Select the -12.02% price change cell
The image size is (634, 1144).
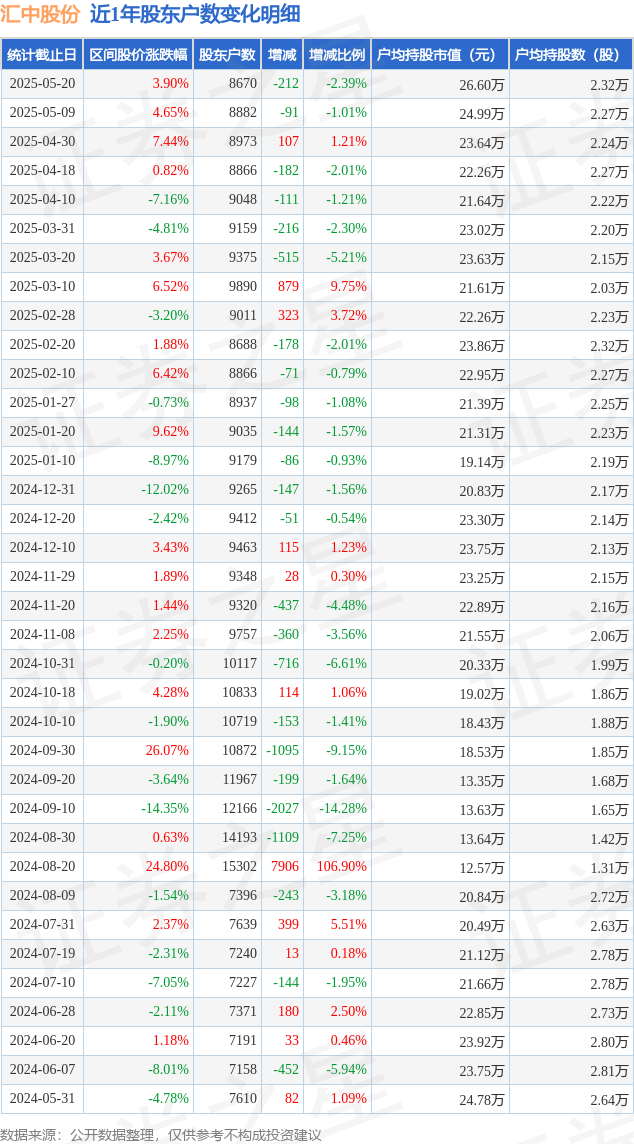(165, 490)
